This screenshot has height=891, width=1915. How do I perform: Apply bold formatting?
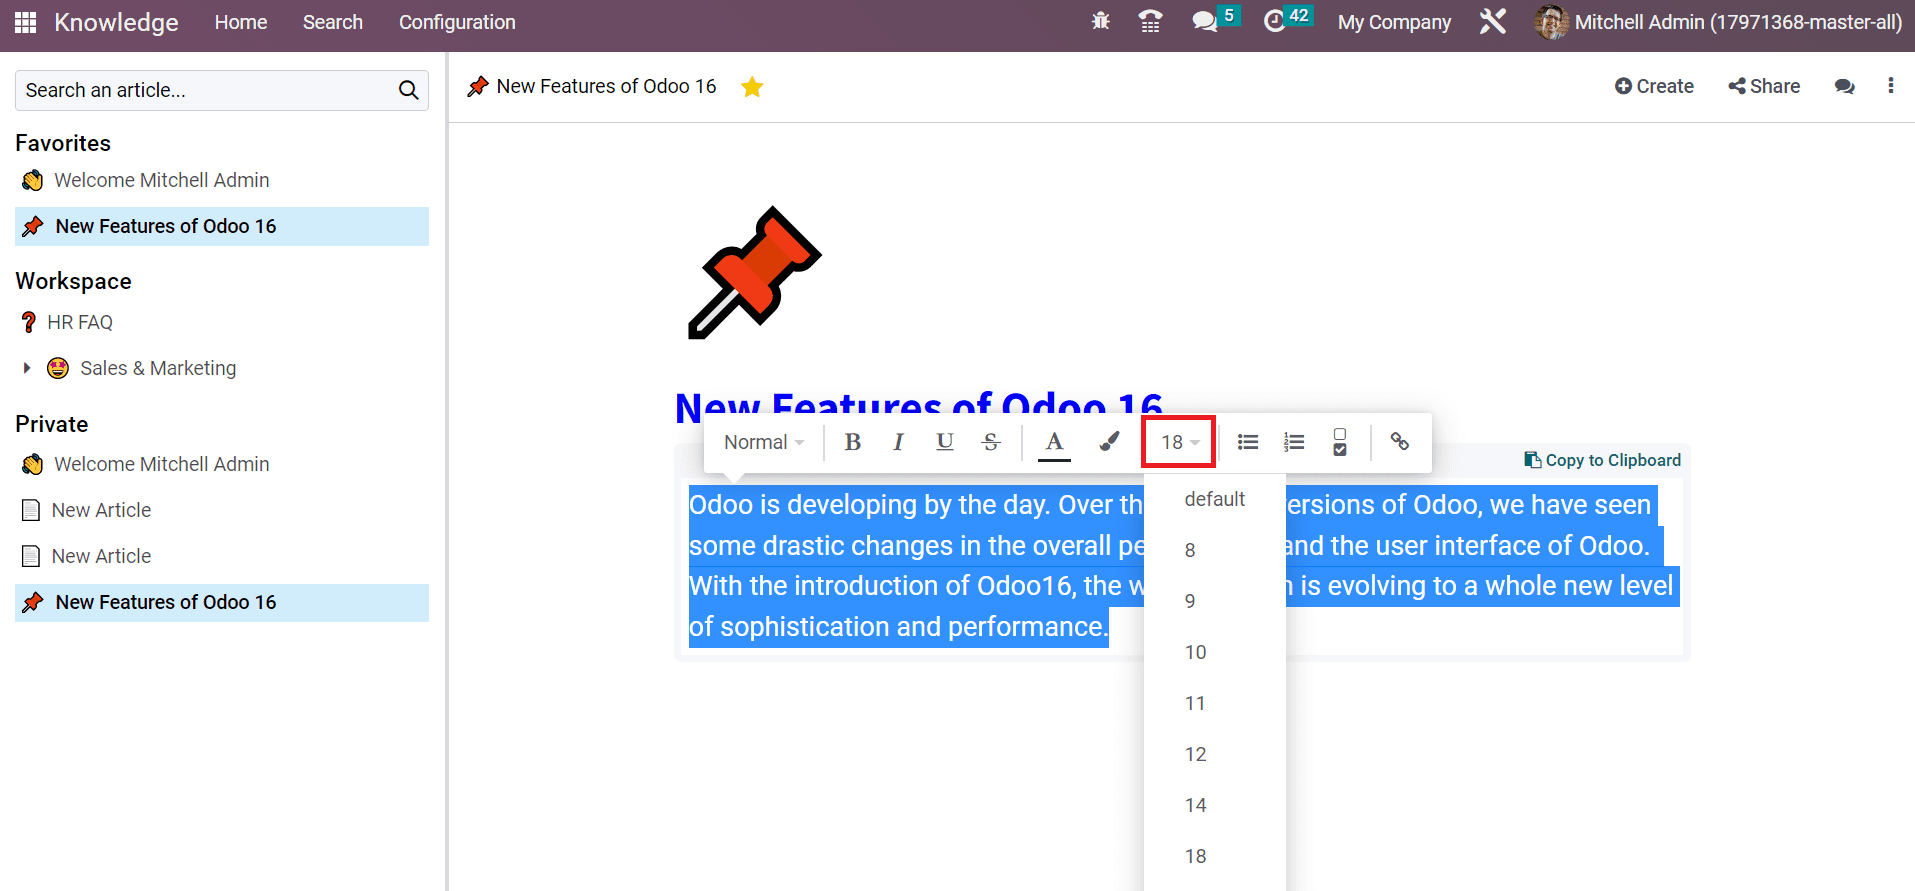[x=852, y=442]
